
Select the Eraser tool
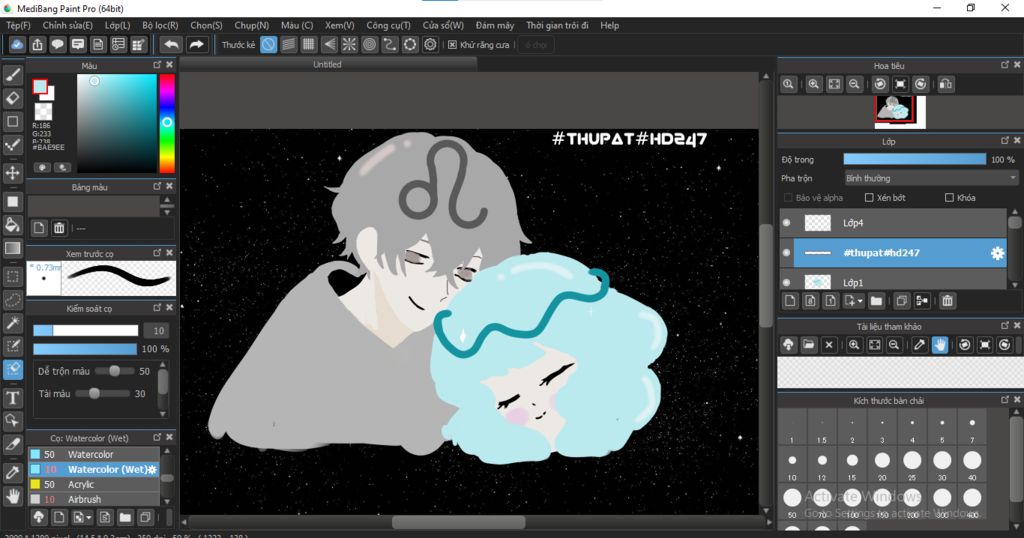click(12, 99)
